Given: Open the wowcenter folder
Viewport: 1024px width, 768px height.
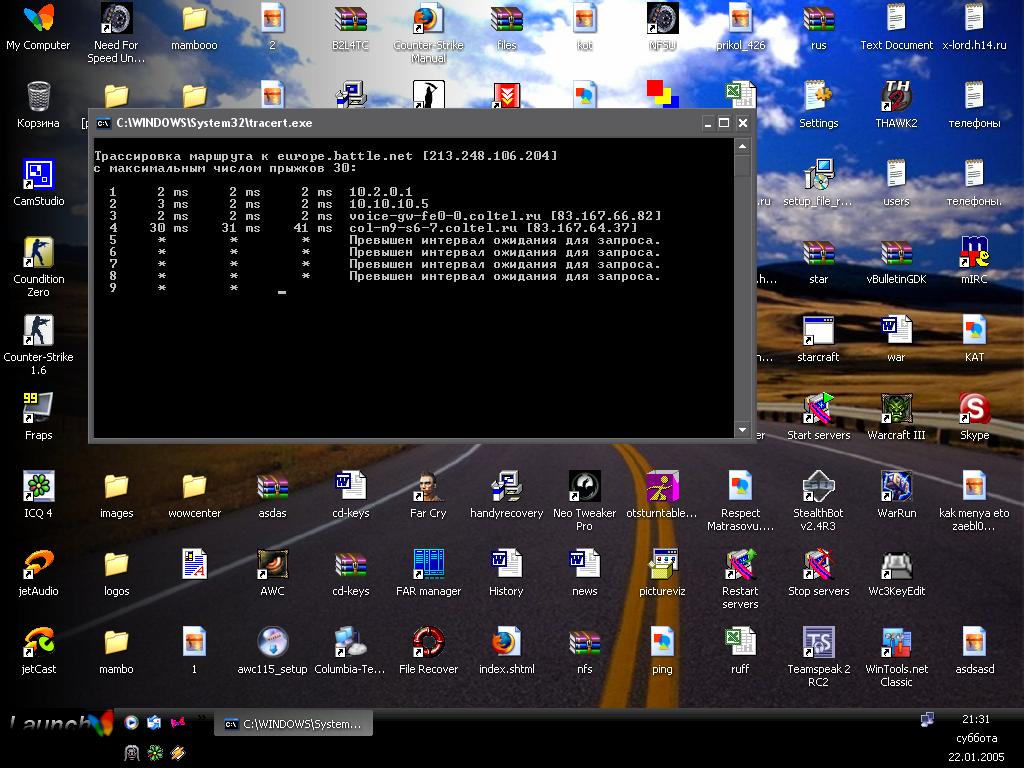Looking at the screenshot, I should click(x=194, y=487).
